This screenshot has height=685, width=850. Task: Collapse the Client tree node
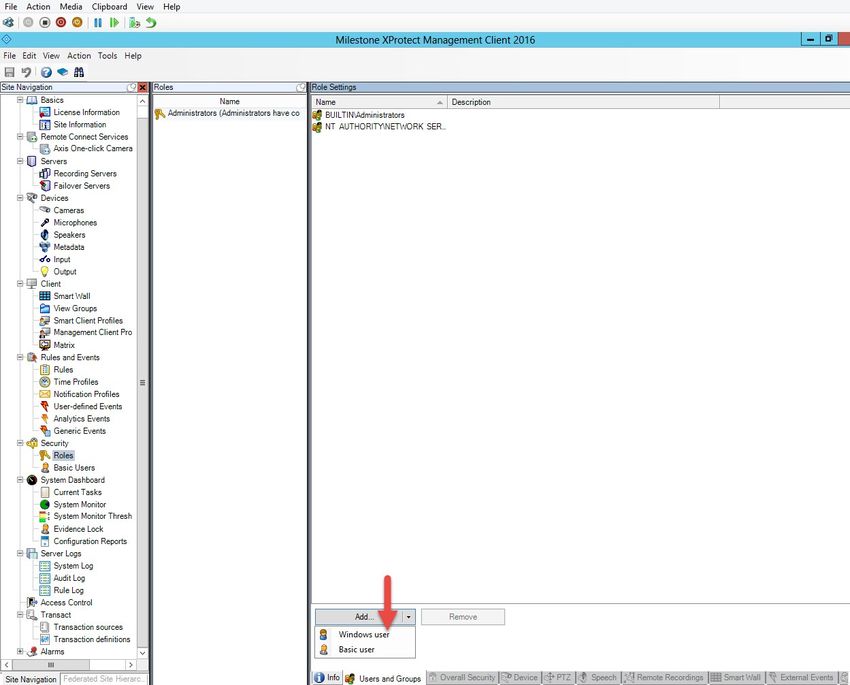[x=20, y=283]
